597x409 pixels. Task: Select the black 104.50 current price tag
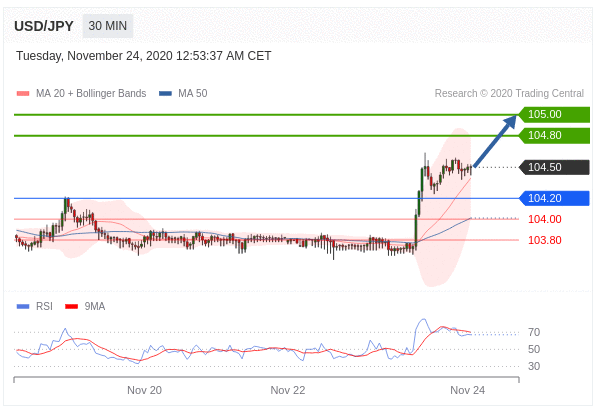pos(554,167)
